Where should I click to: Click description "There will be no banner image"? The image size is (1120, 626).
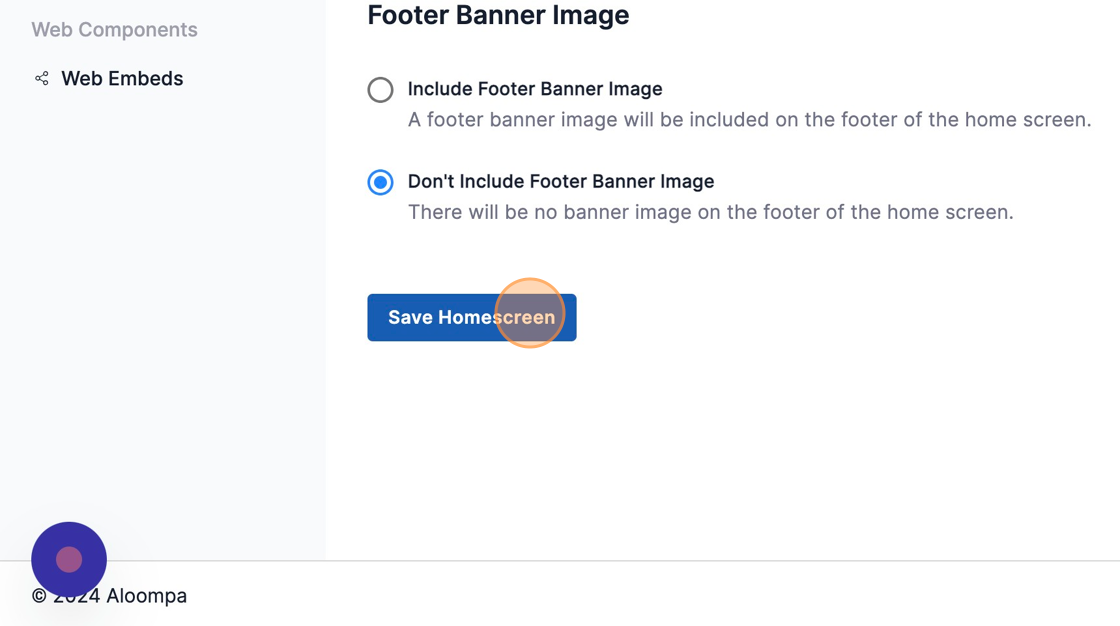[710, 212]
